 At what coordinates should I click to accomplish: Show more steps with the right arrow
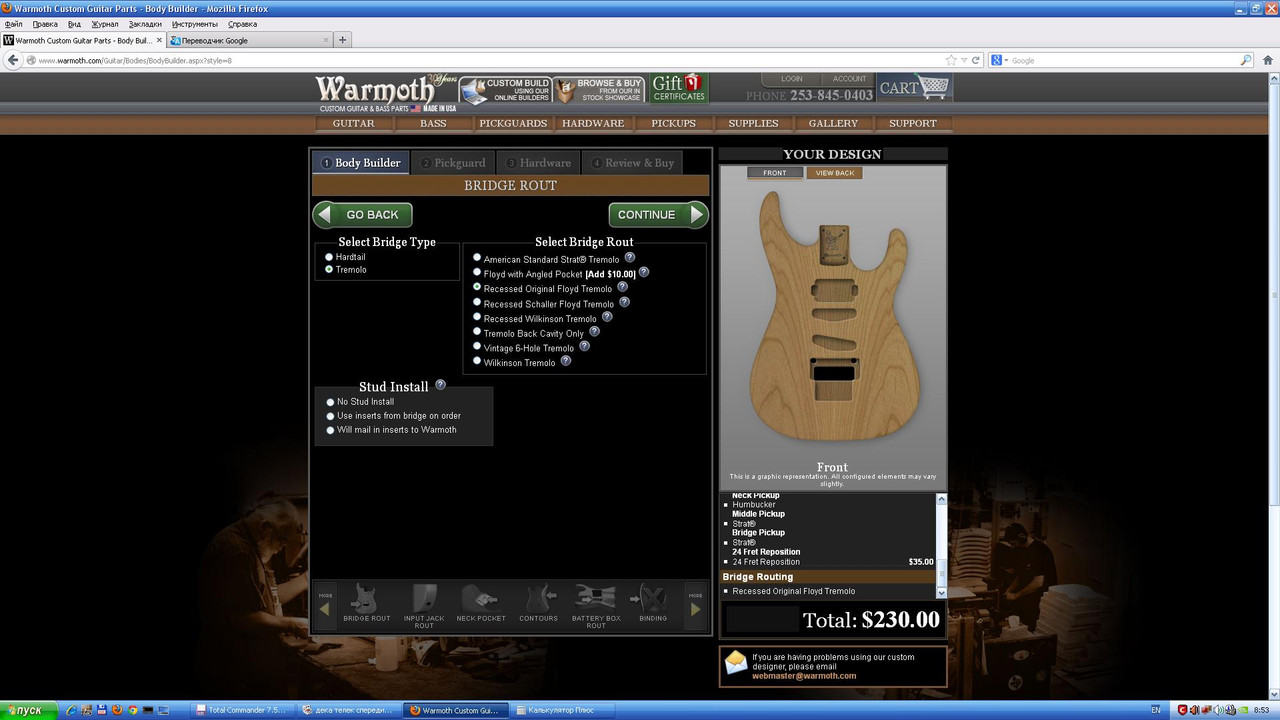(x=697, y=607)
